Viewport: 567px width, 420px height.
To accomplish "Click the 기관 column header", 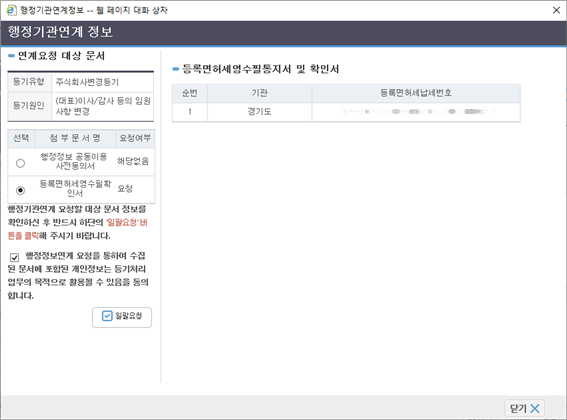I will click(x=260, y=93).
